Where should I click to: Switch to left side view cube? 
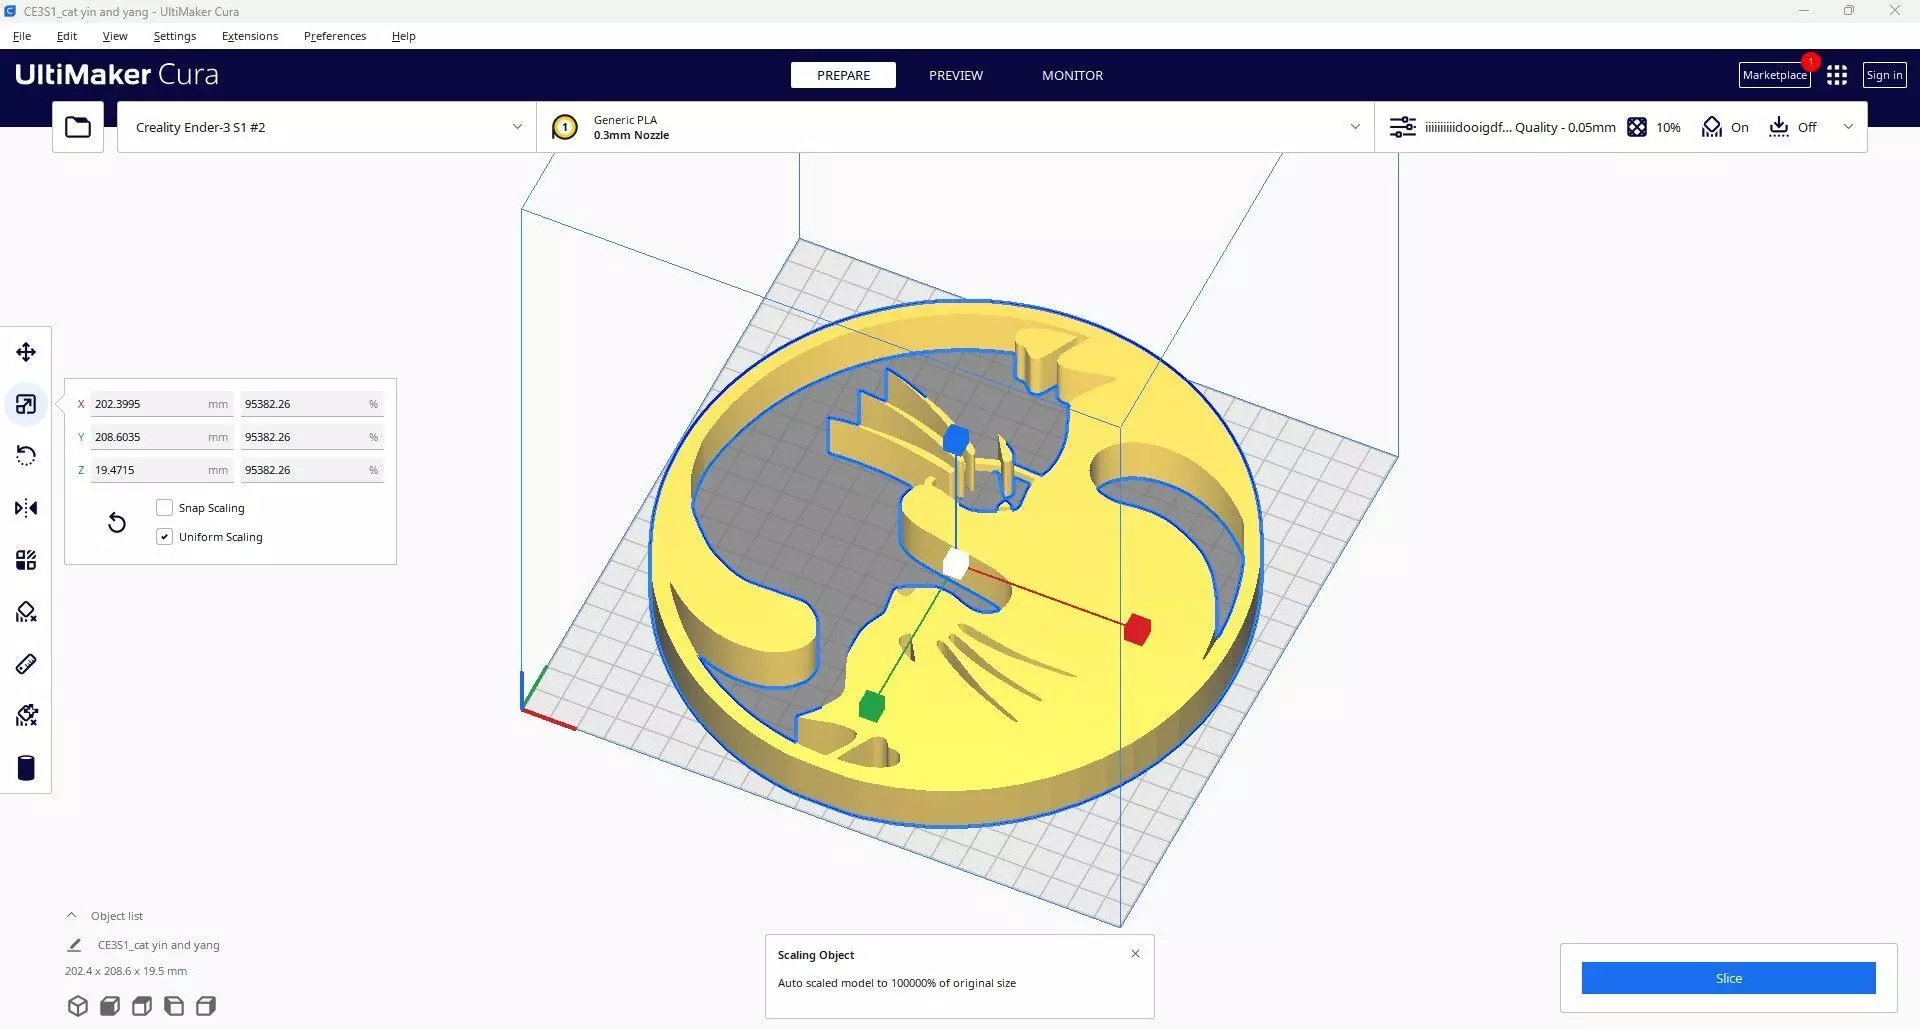click(x=174, y=1006)
